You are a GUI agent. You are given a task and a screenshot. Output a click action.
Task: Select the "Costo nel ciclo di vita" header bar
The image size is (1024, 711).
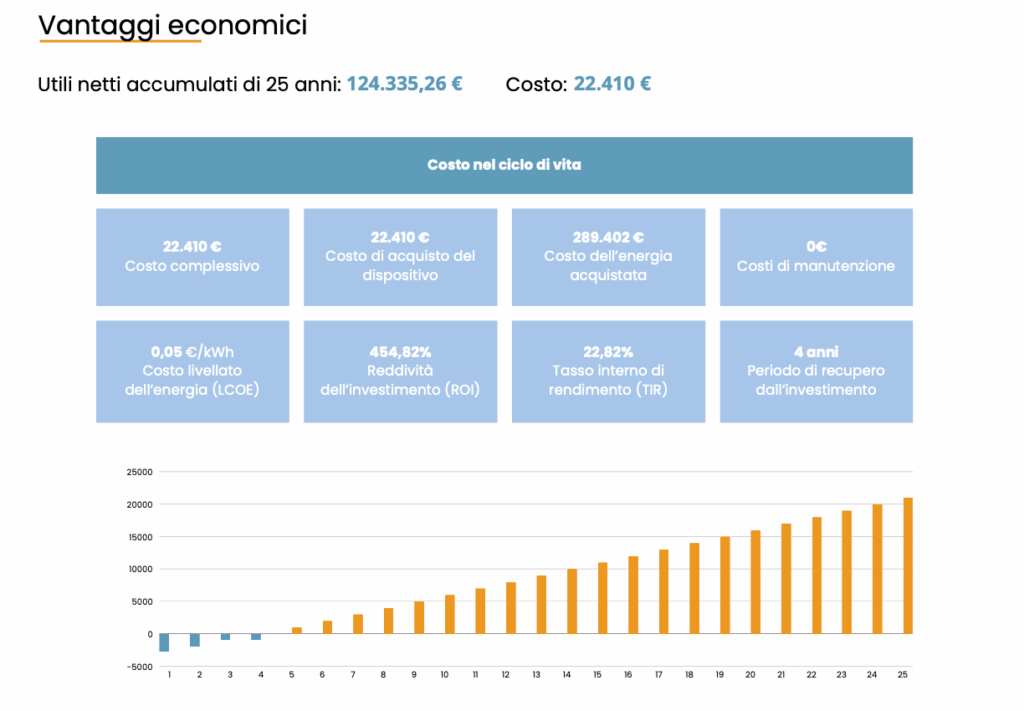click(x=504, y=165)
